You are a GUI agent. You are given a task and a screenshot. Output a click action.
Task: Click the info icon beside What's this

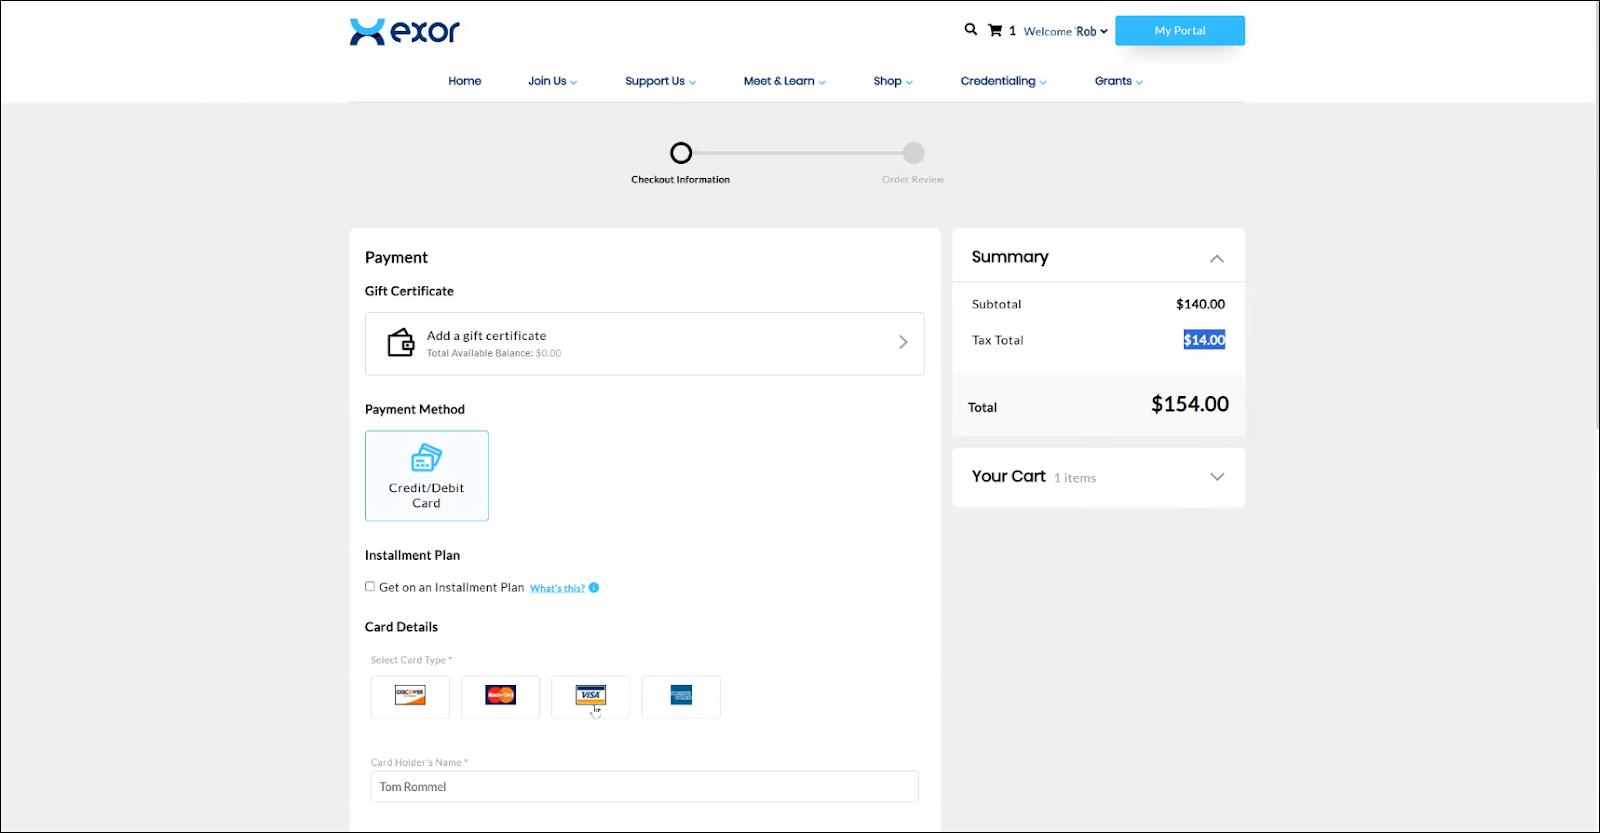tap(594, 588)
